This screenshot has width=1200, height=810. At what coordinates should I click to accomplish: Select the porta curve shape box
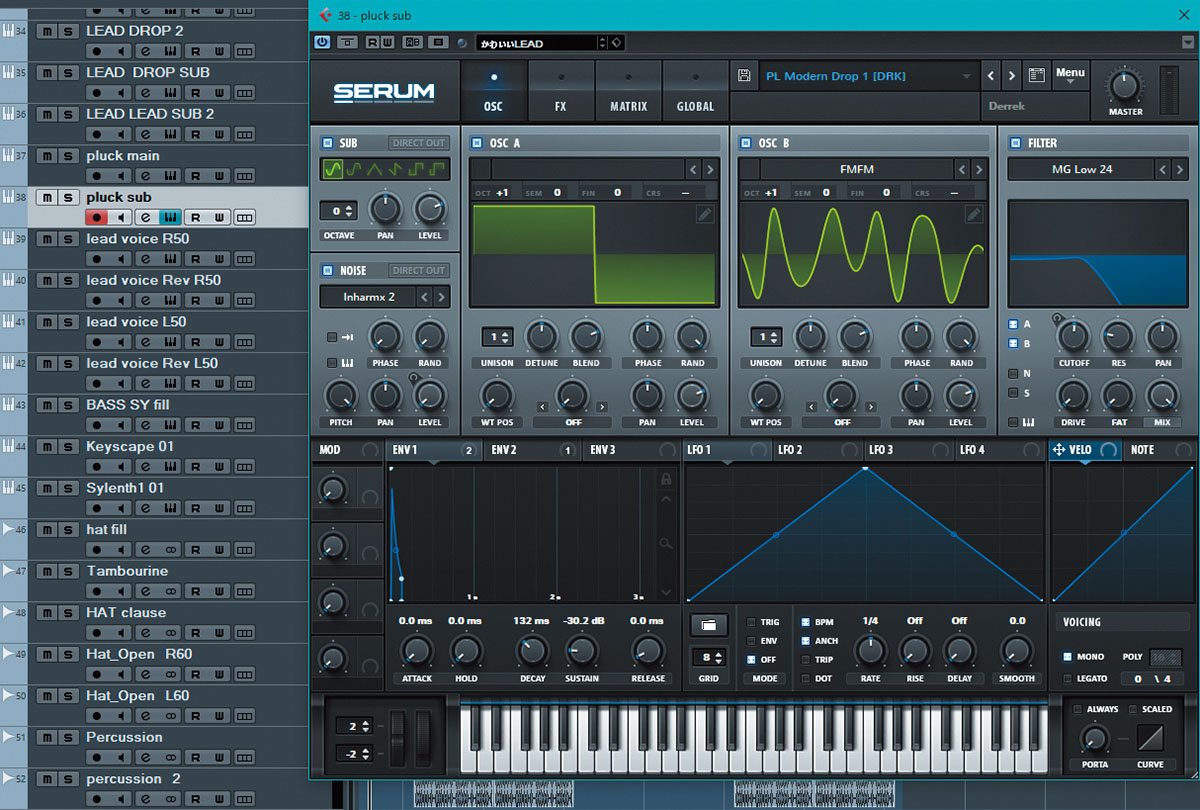coord(1150,738)
